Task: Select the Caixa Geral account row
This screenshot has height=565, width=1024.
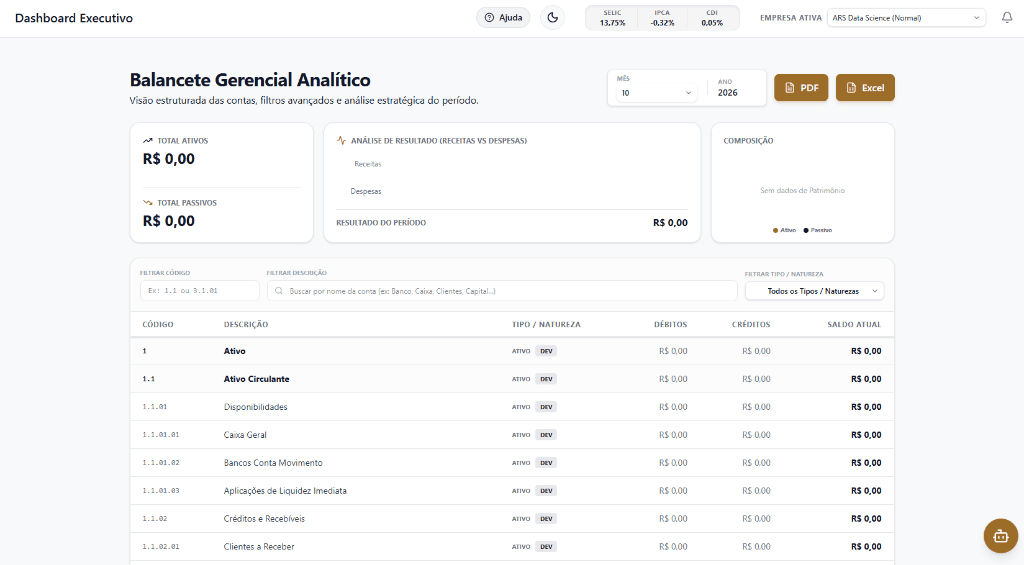Action: 512,435
